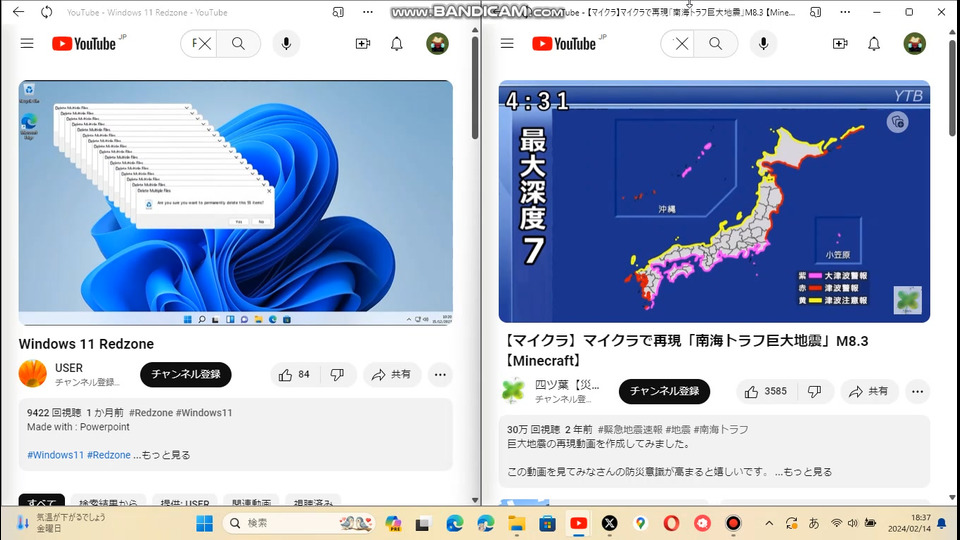Viewport: 960px width, 540px height.
Task: Start voice search in the left window
Action: 286,43
